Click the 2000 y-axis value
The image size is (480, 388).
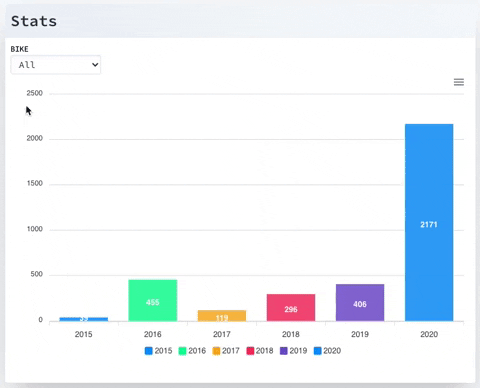point(35,138)
